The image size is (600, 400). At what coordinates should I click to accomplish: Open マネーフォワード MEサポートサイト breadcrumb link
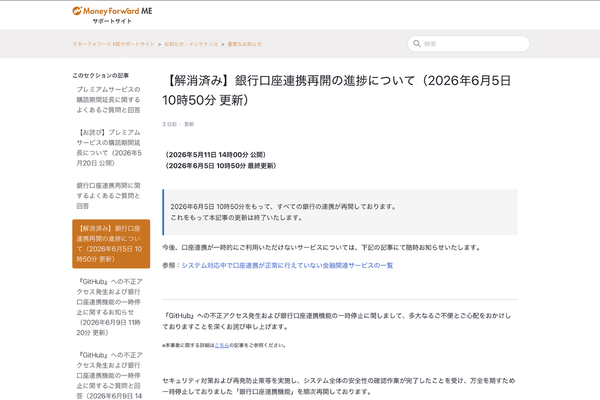[113, 44]
